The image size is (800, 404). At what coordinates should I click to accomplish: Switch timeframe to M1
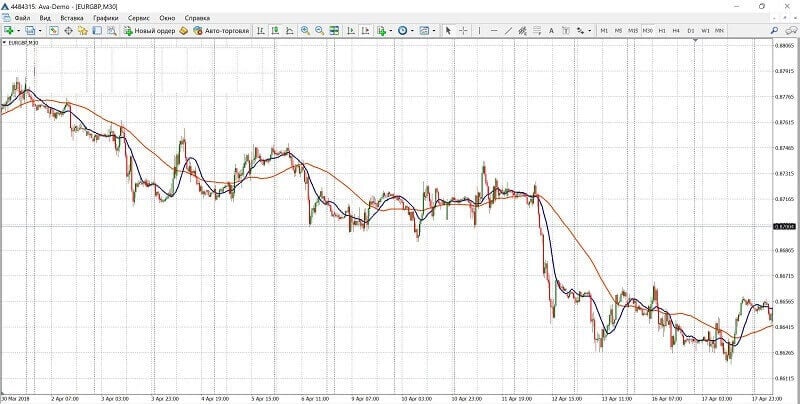coord(604,31)
